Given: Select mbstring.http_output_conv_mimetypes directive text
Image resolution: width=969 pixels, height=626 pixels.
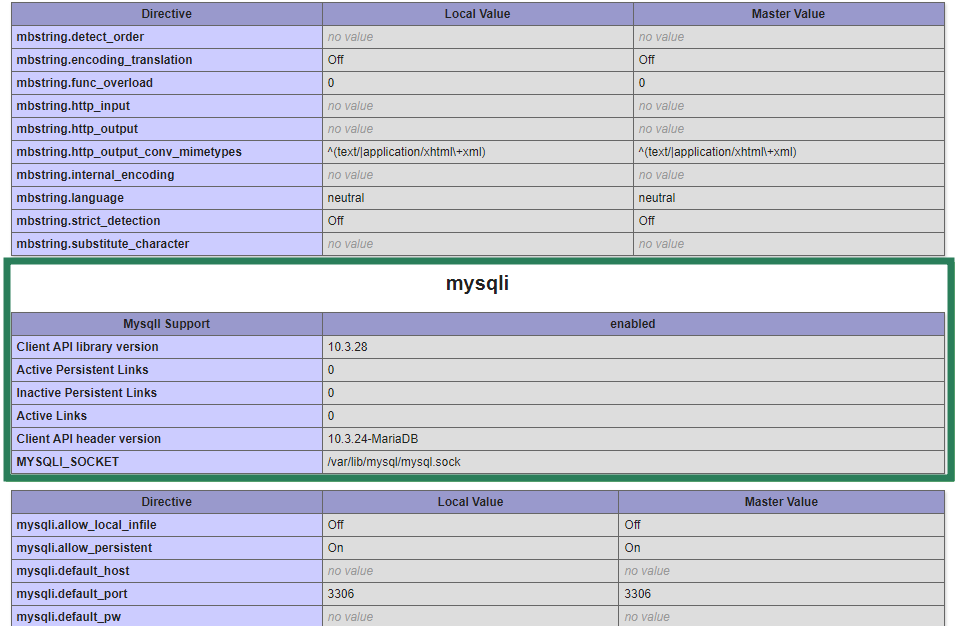Looking at the screenshot, I should (129, 152).
